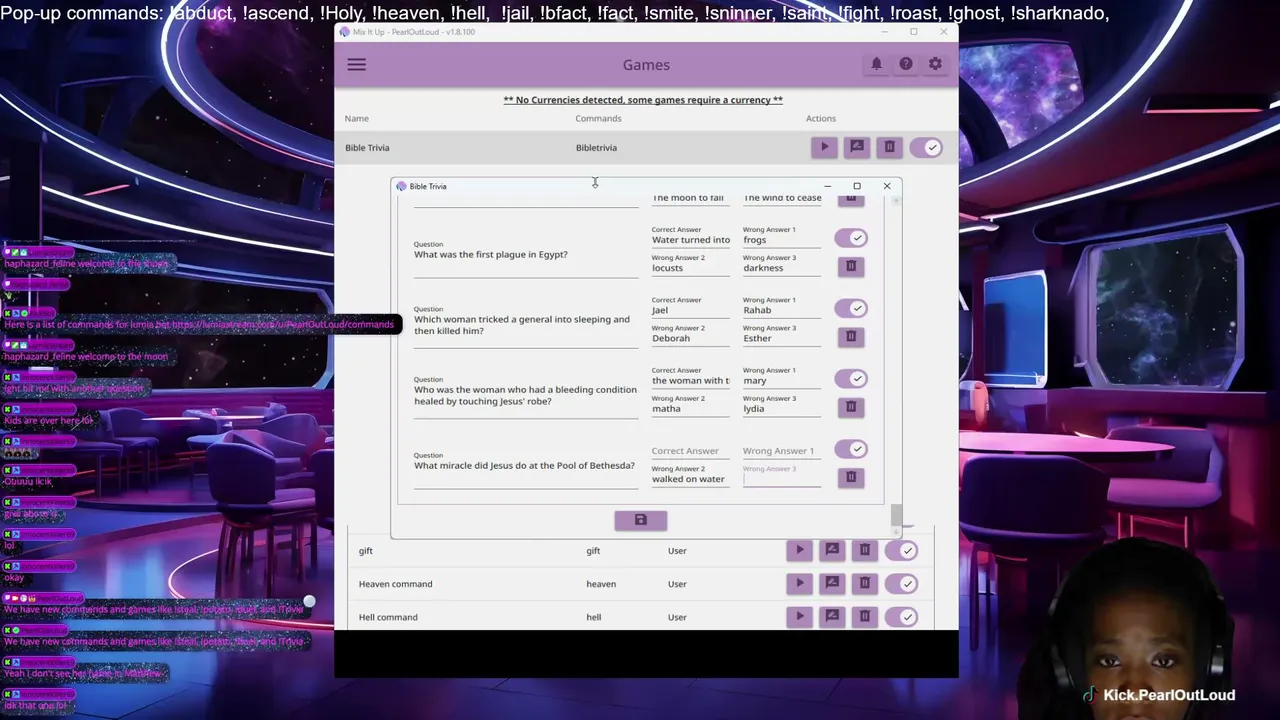Select the 'Heaven command' row name
Screen dimensions: 1280x720
coord(396,584)
